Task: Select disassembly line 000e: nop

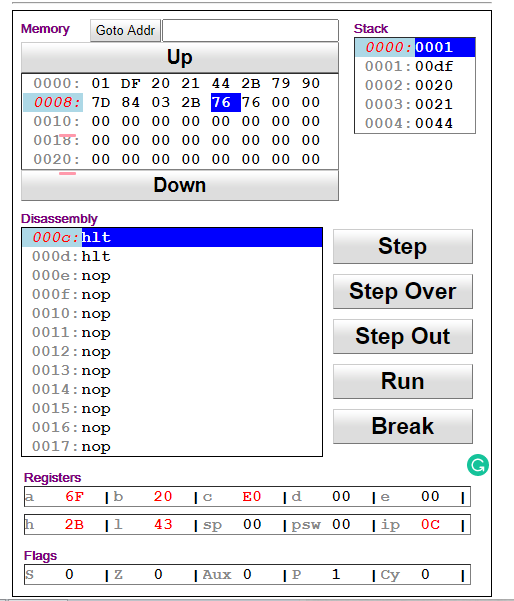Action: click(x=172, y=276)
